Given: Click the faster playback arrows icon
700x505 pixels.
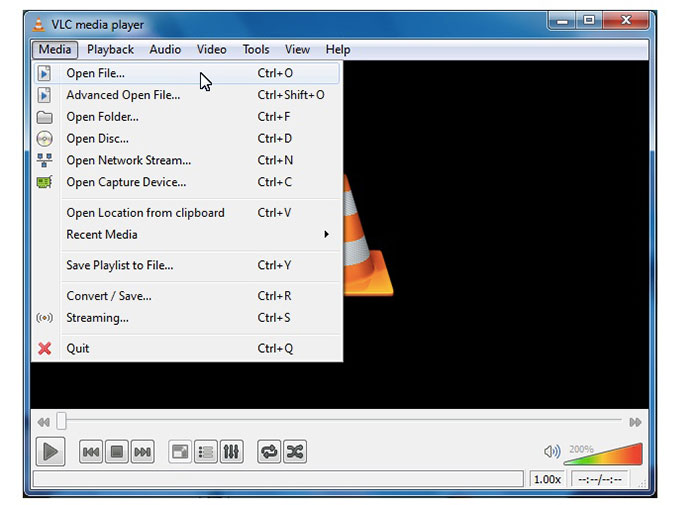Looking at the screenshot, I should coord(635,422).
